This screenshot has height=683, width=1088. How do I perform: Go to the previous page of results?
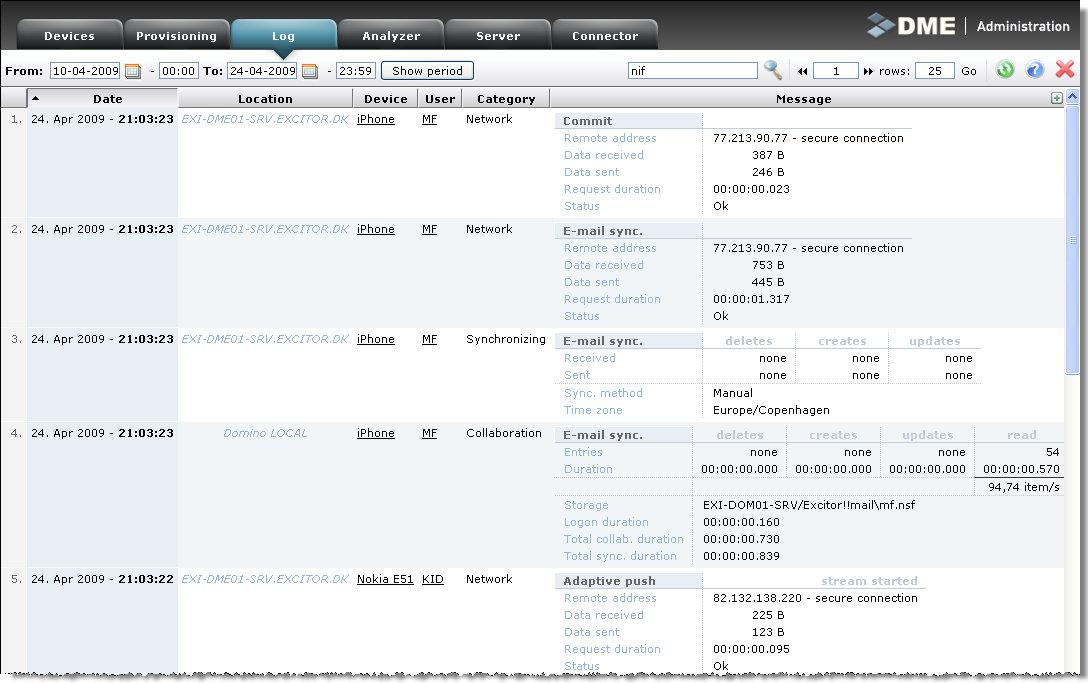802,71
